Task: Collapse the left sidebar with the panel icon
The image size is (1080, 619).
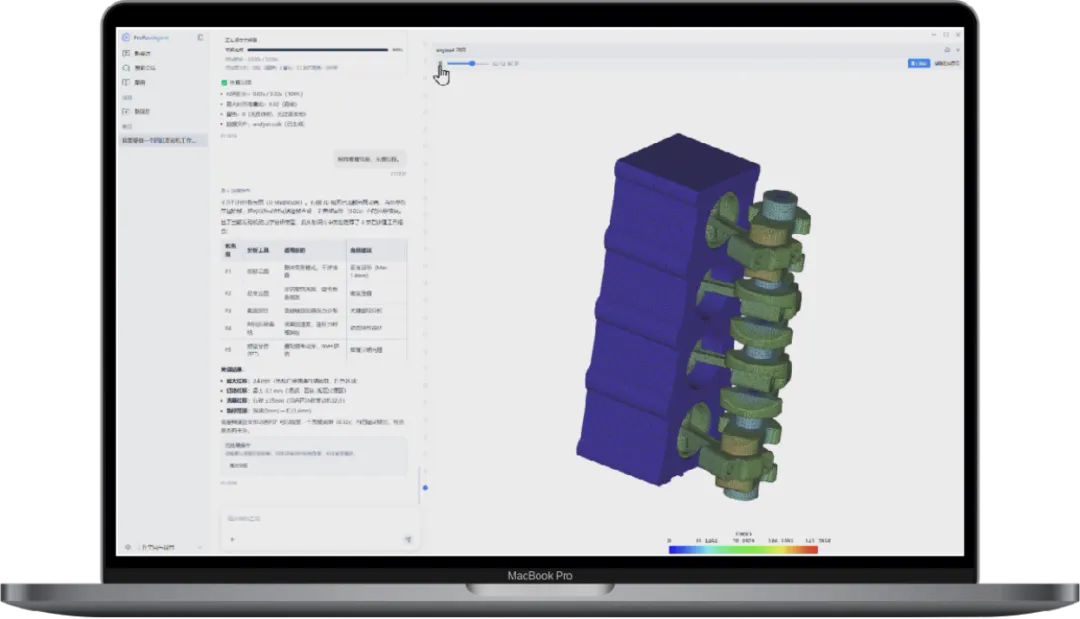Action: 200,38
